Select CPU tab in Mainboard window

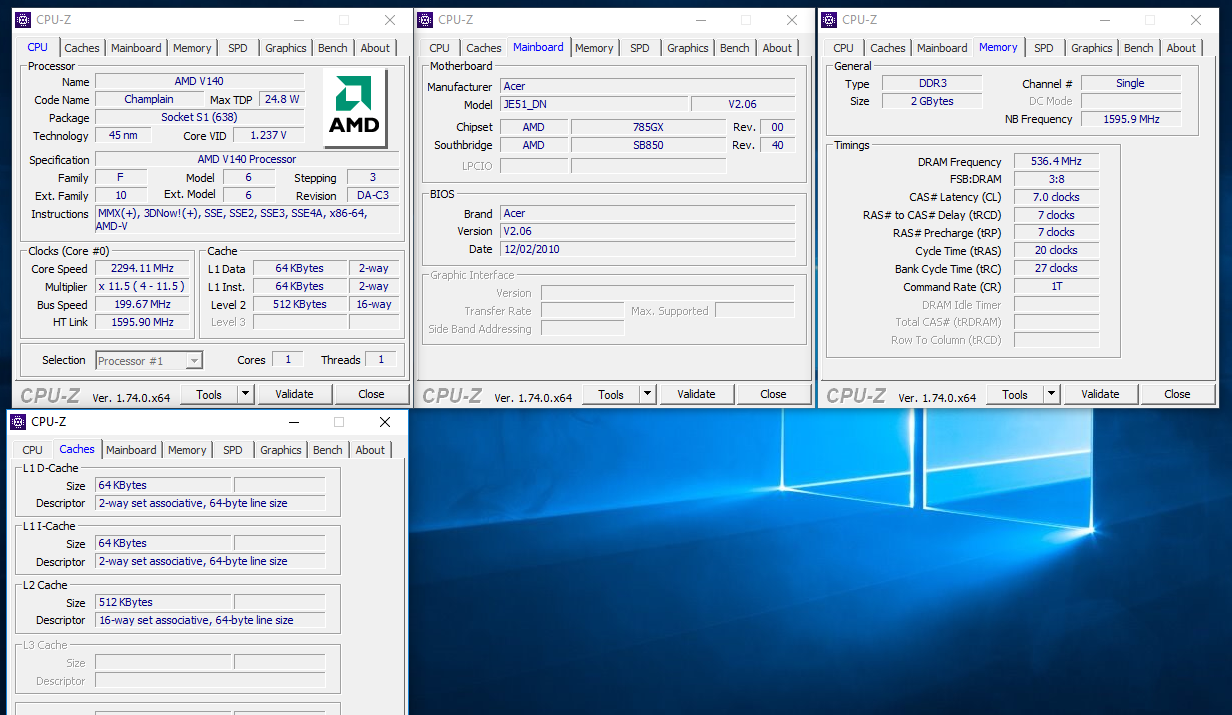(440, 48)
